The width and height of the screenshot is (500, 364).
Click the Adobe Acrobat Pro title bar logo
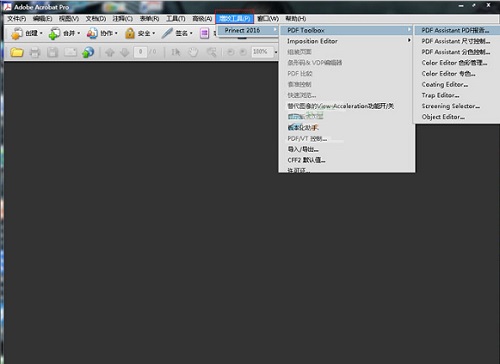pyautogui.click(x=7, y=7)
